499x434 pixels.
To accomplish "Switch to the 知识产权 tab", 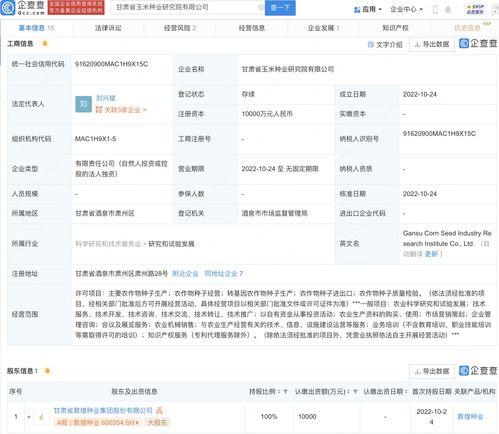I will coord(395,28).
